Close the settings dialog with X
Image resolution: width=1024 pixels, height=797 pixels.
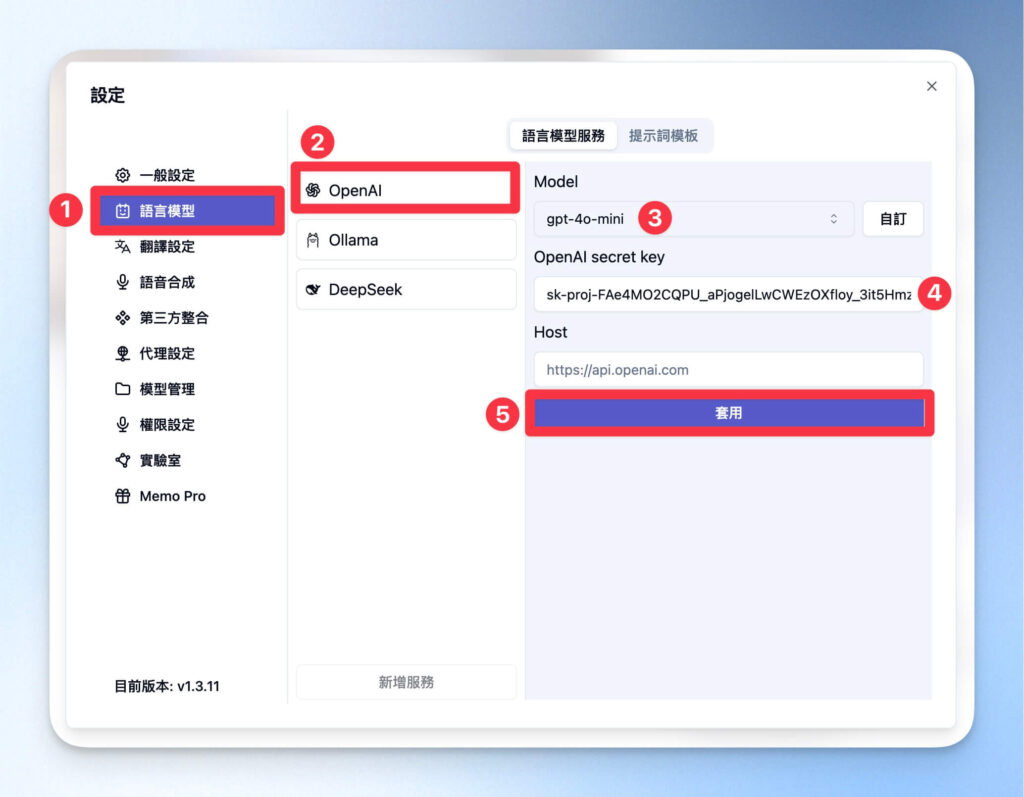pos(931,86)
